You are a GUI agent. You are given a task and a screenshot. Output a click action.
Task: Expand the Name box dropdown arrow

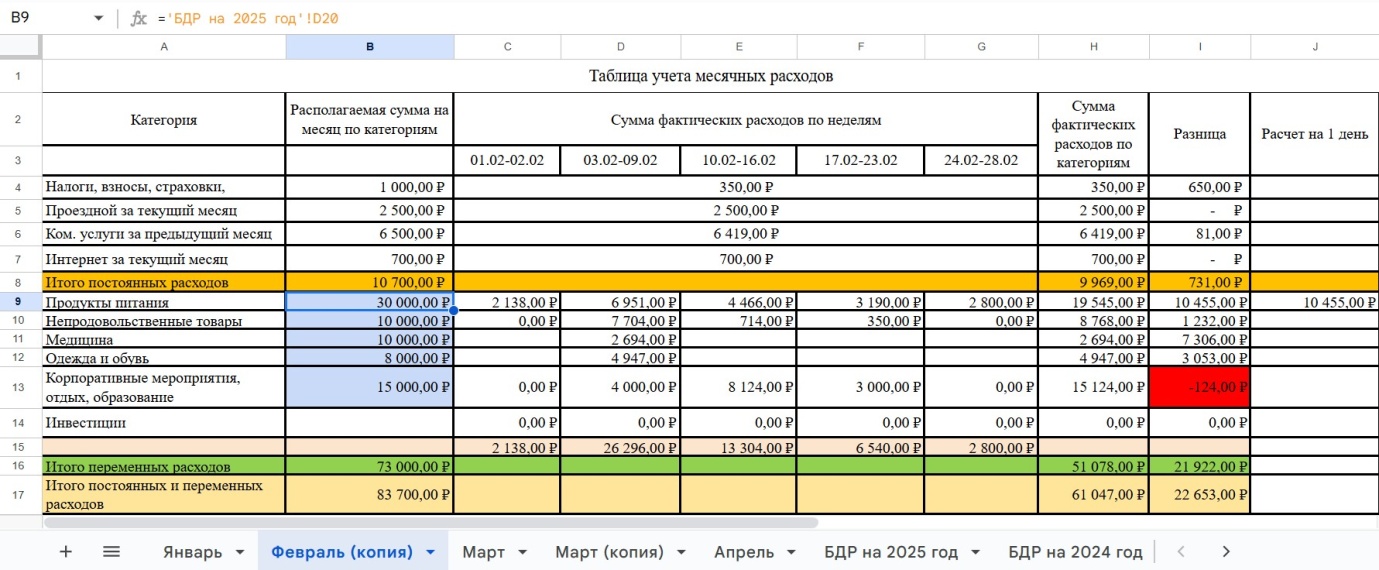(98, 18)
